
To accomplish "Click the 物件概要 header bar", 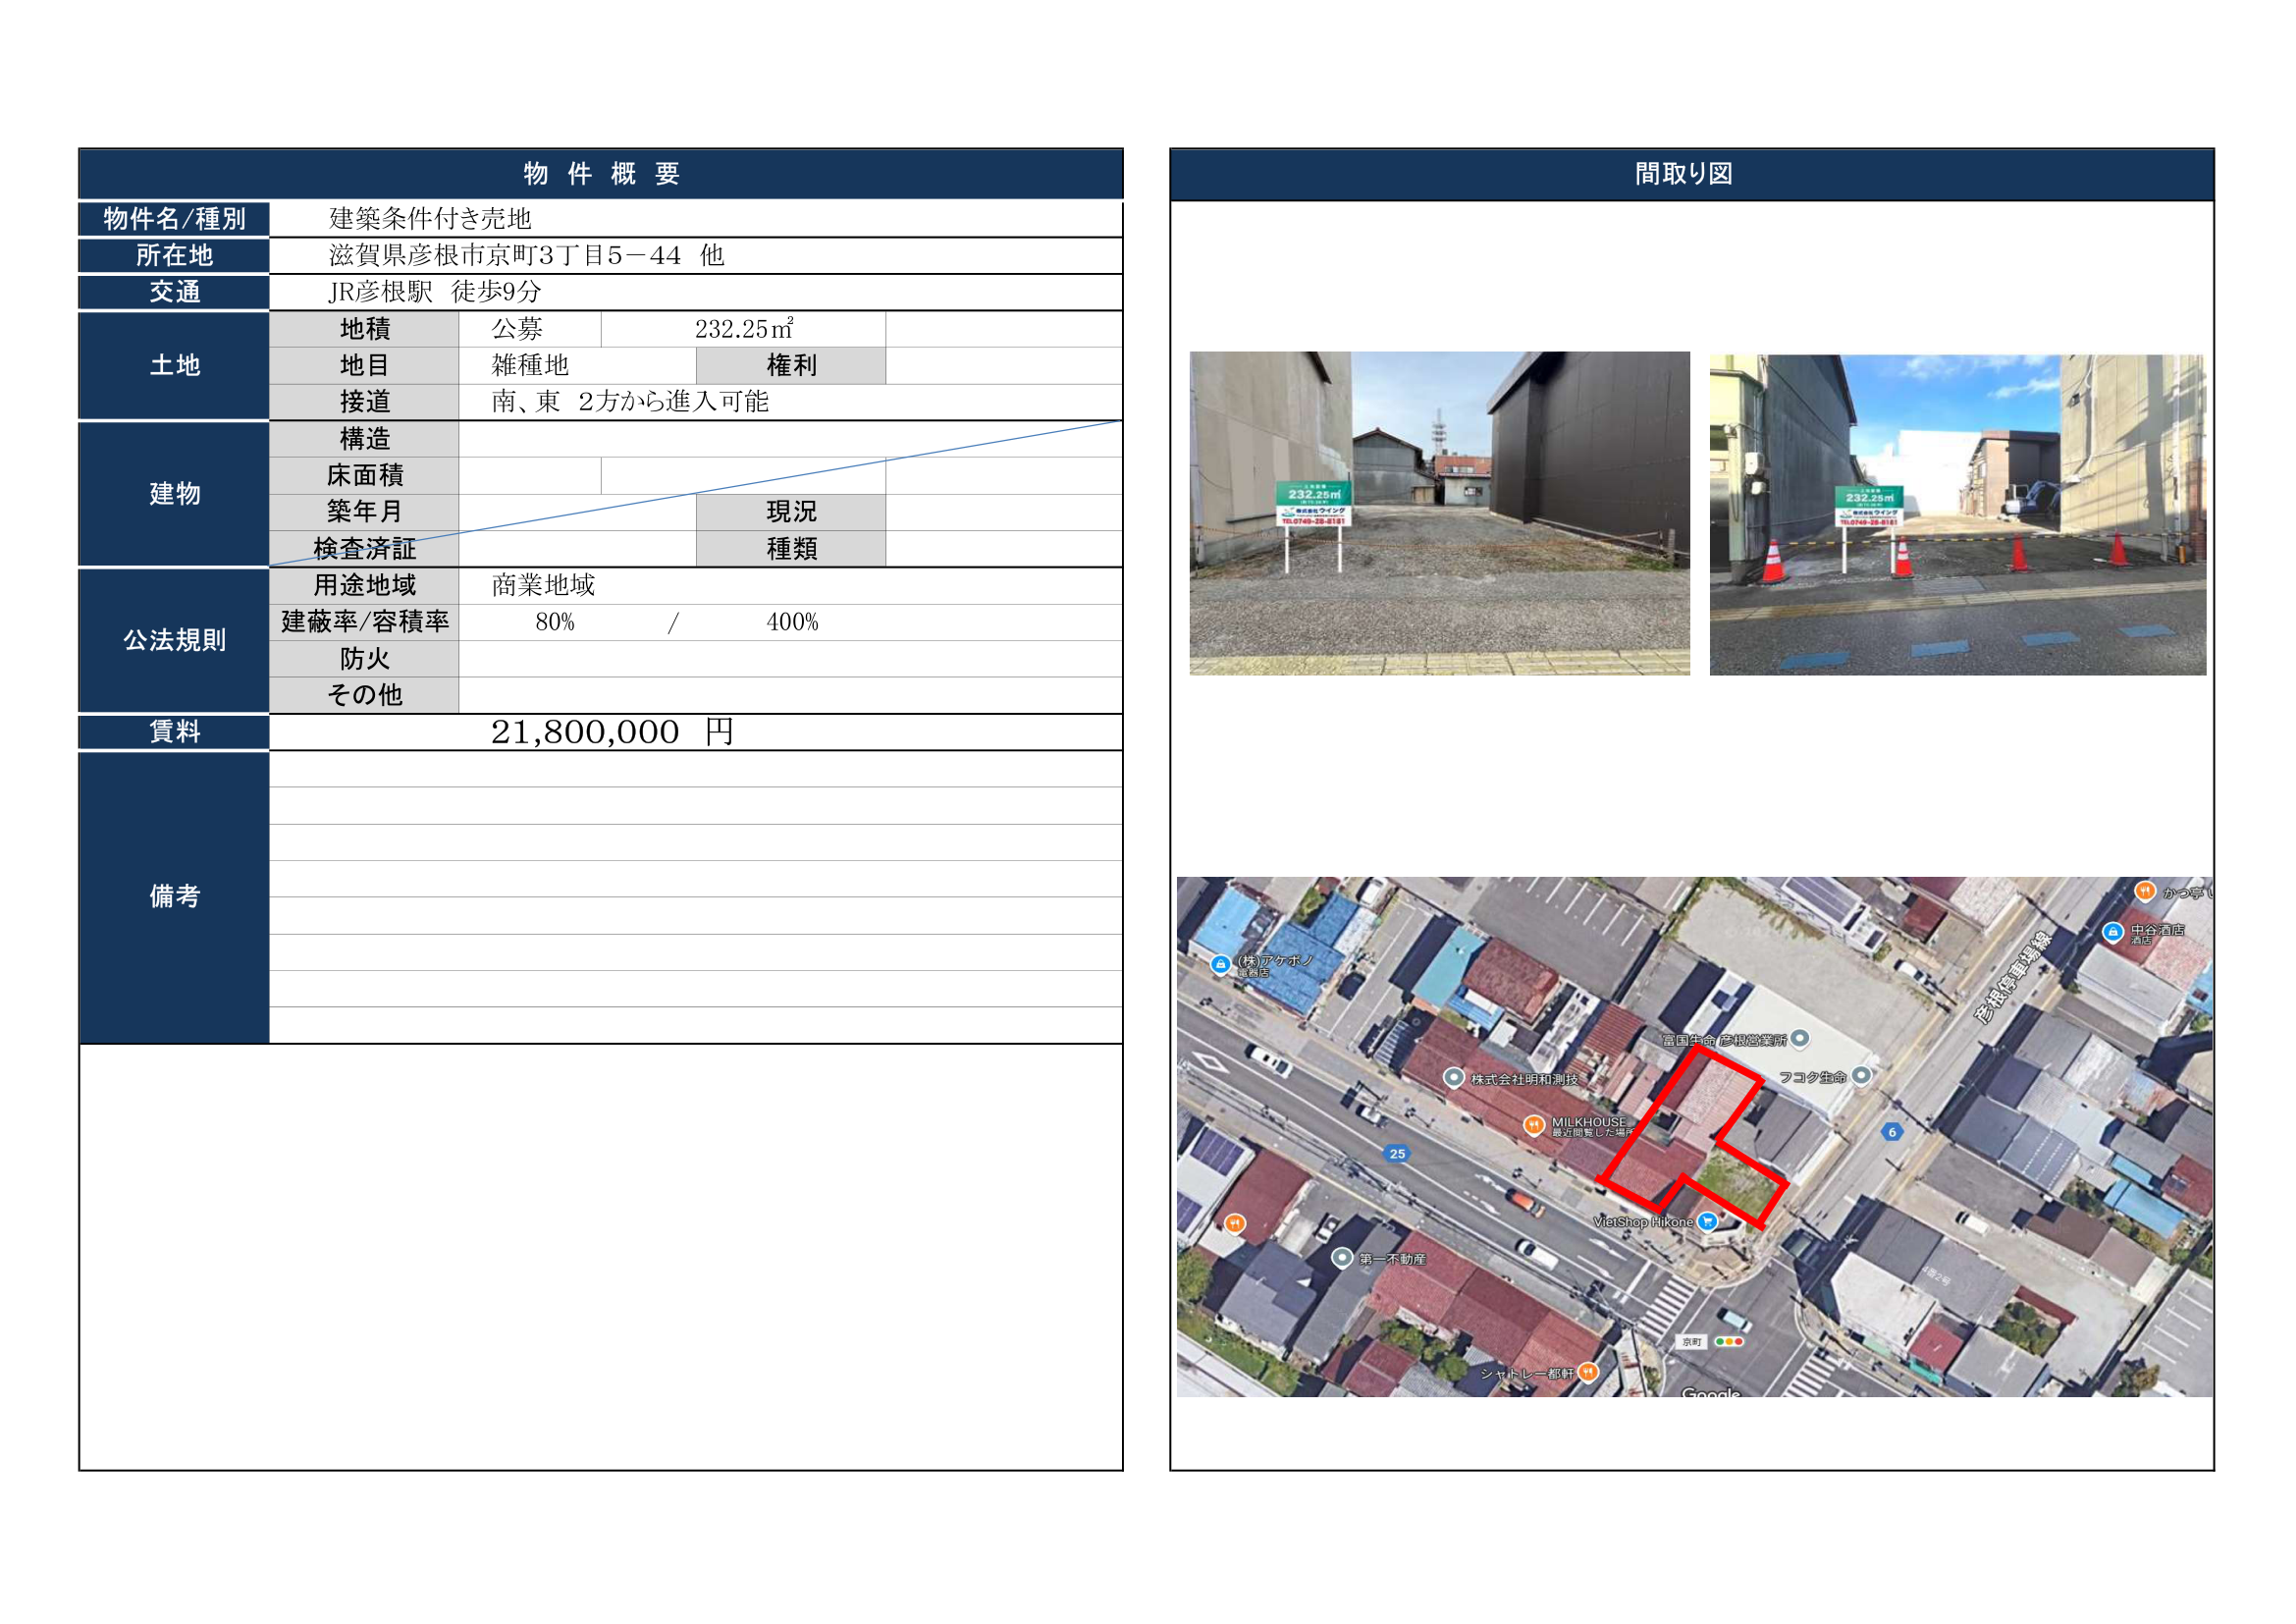I will [x=600, y=174].
